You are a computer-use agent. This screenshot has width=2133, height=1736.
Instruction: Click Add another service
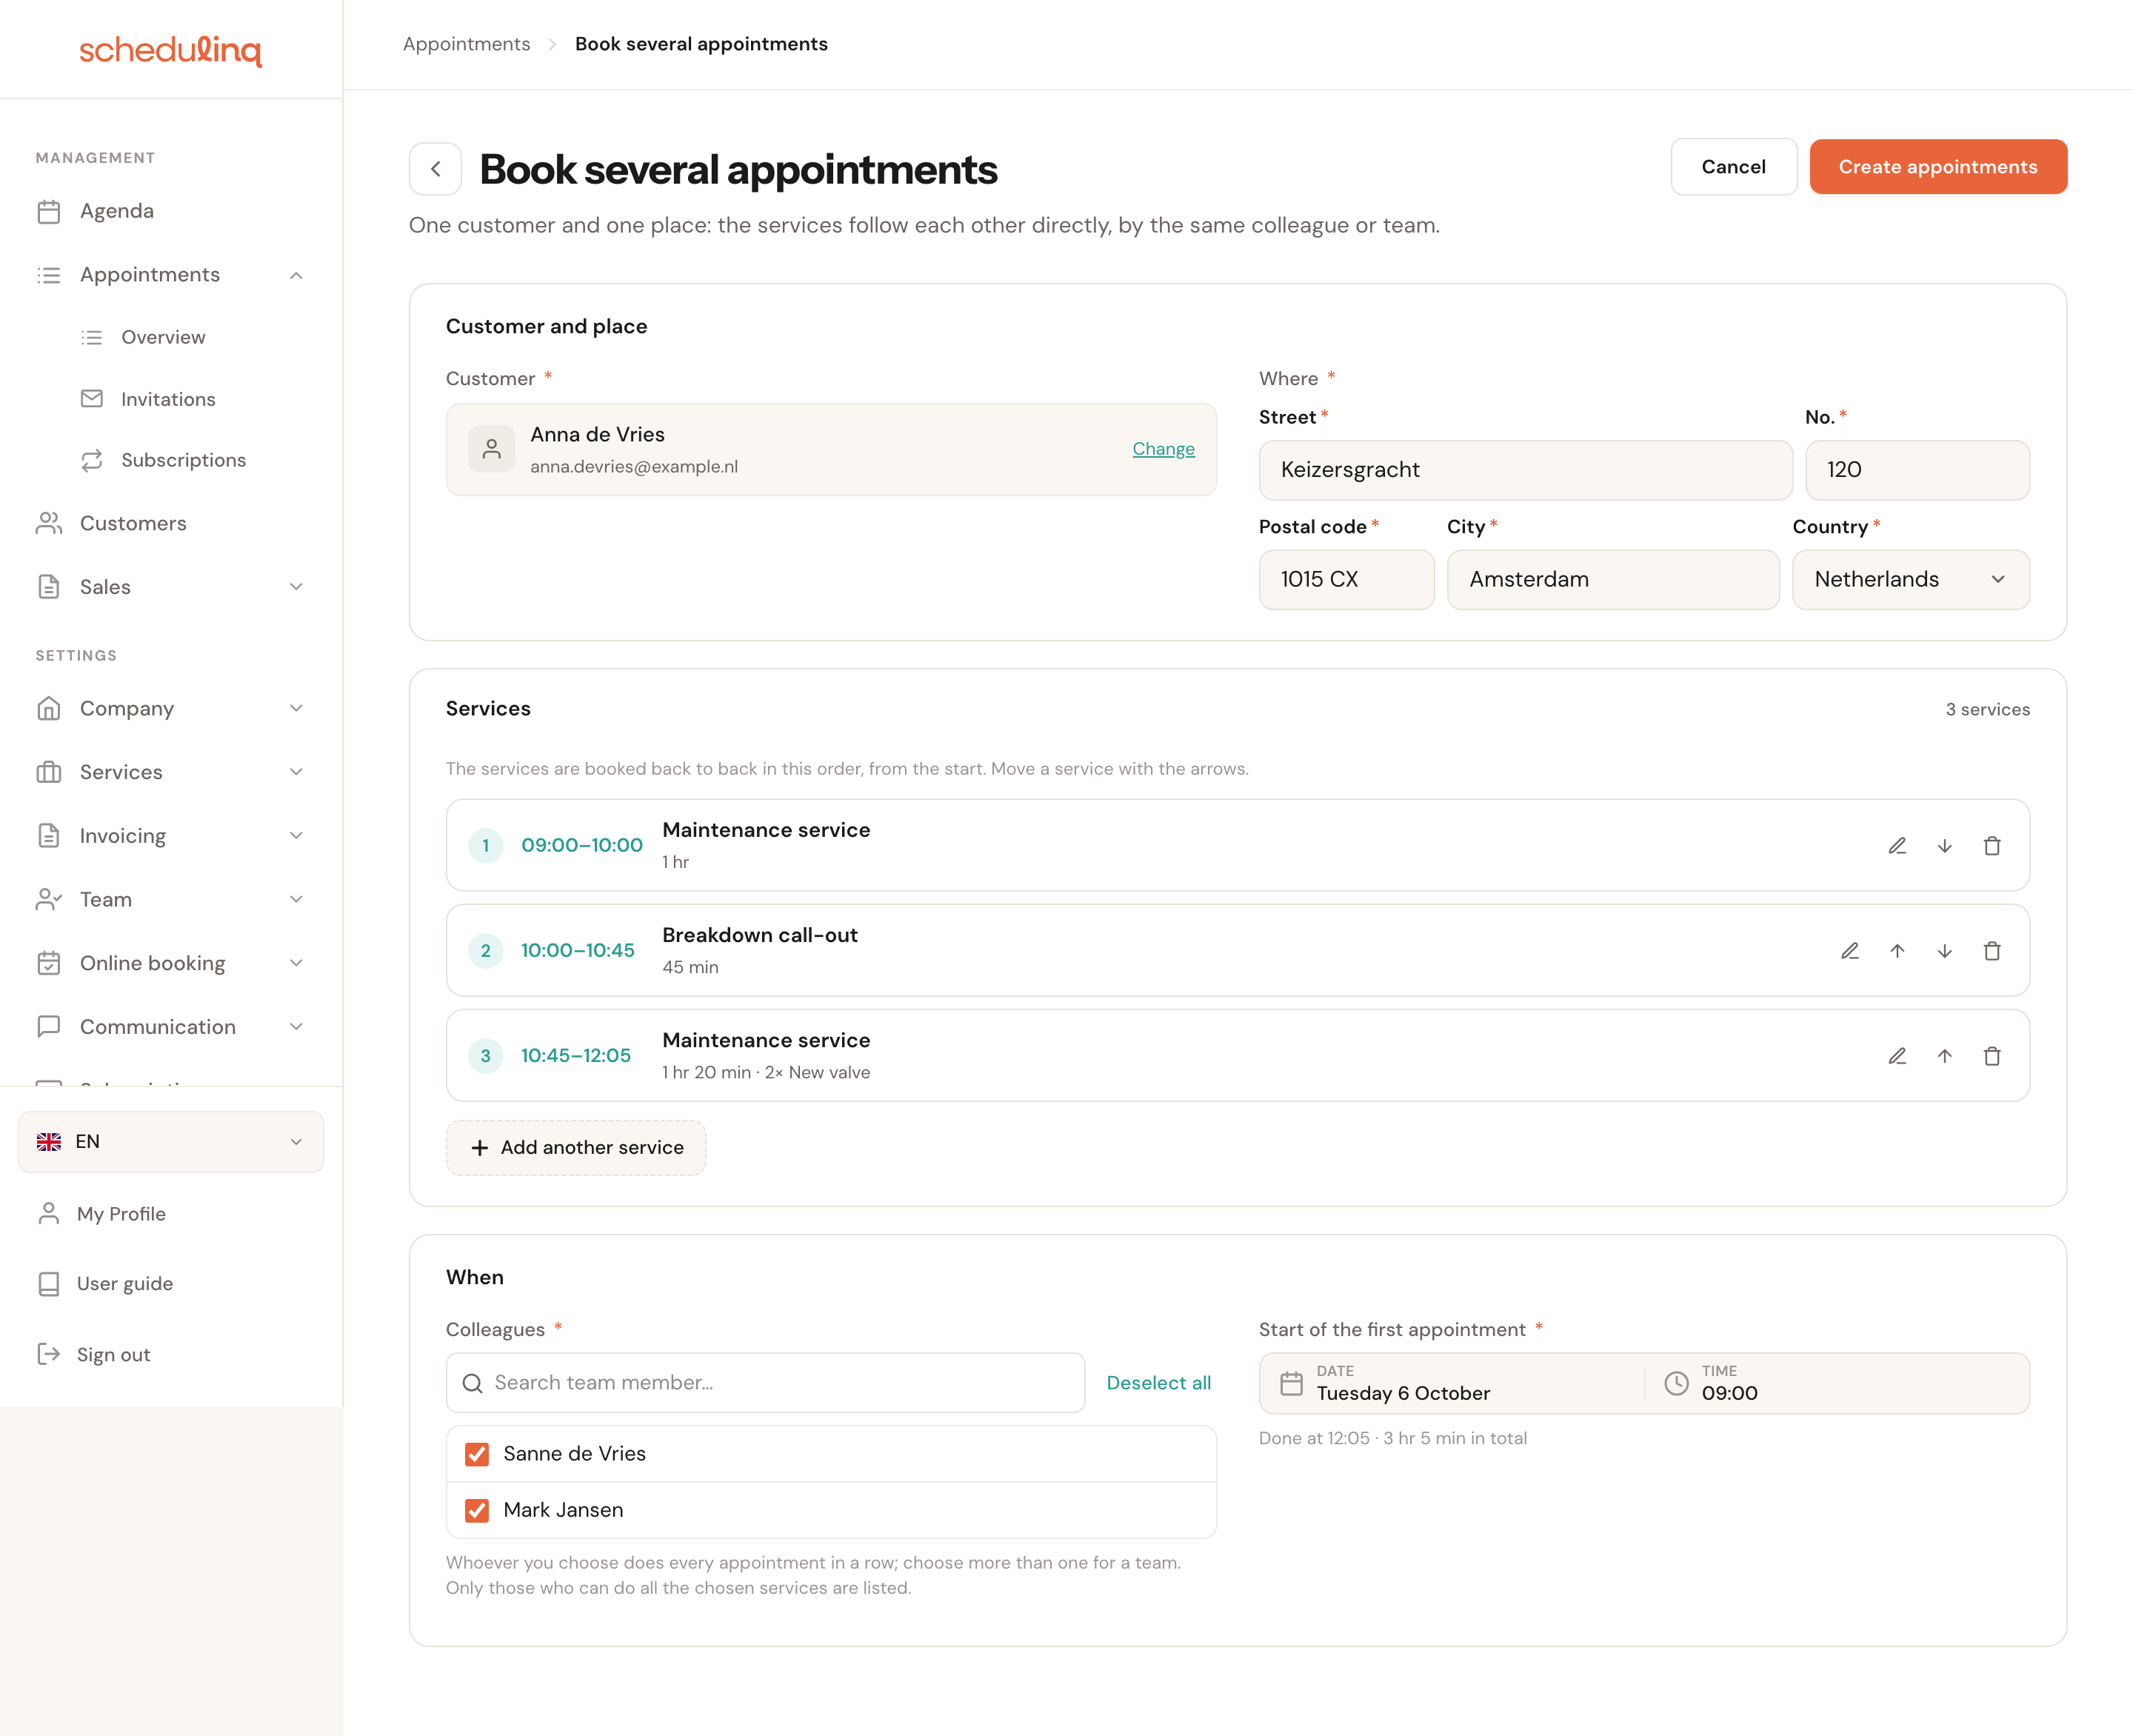tap(576, 1148)
